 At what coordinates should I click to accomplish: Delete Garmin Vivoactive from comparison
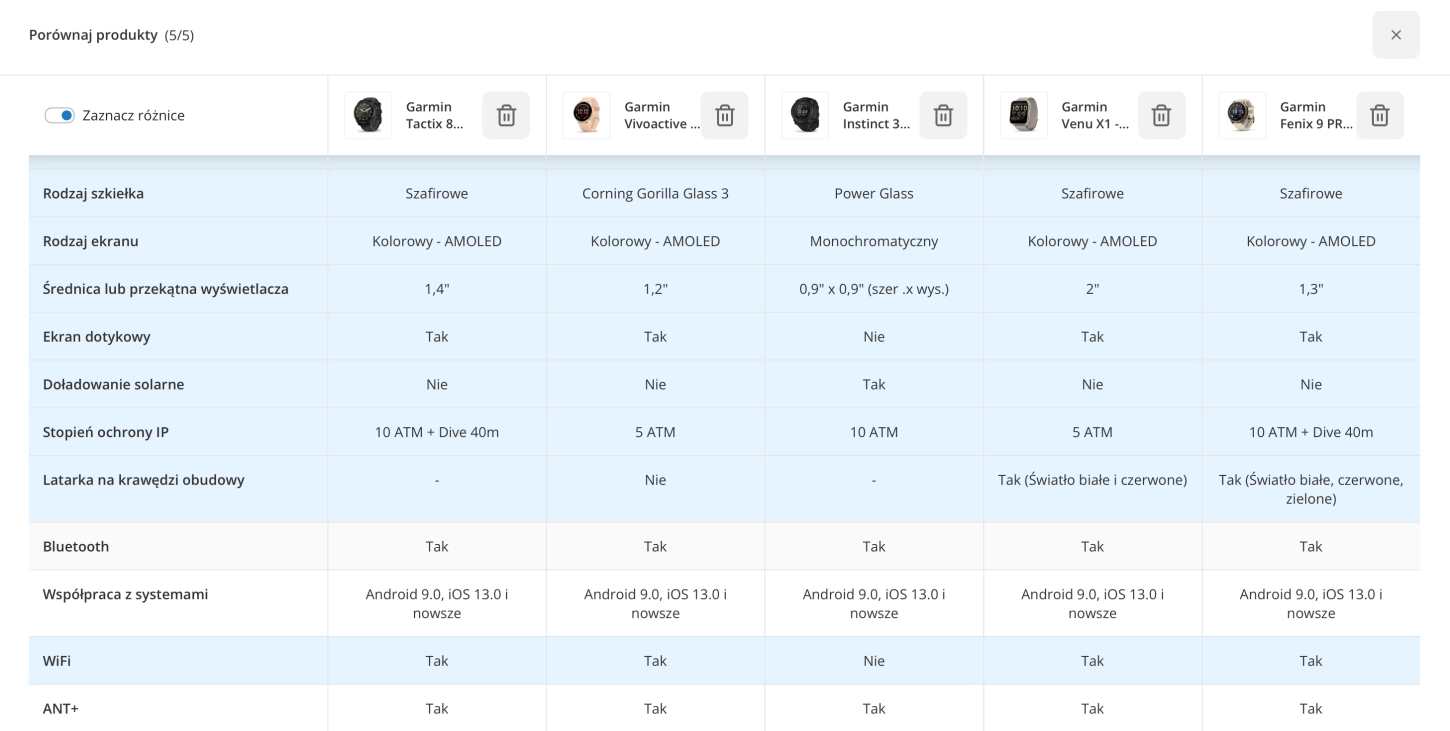pos(724,115)
